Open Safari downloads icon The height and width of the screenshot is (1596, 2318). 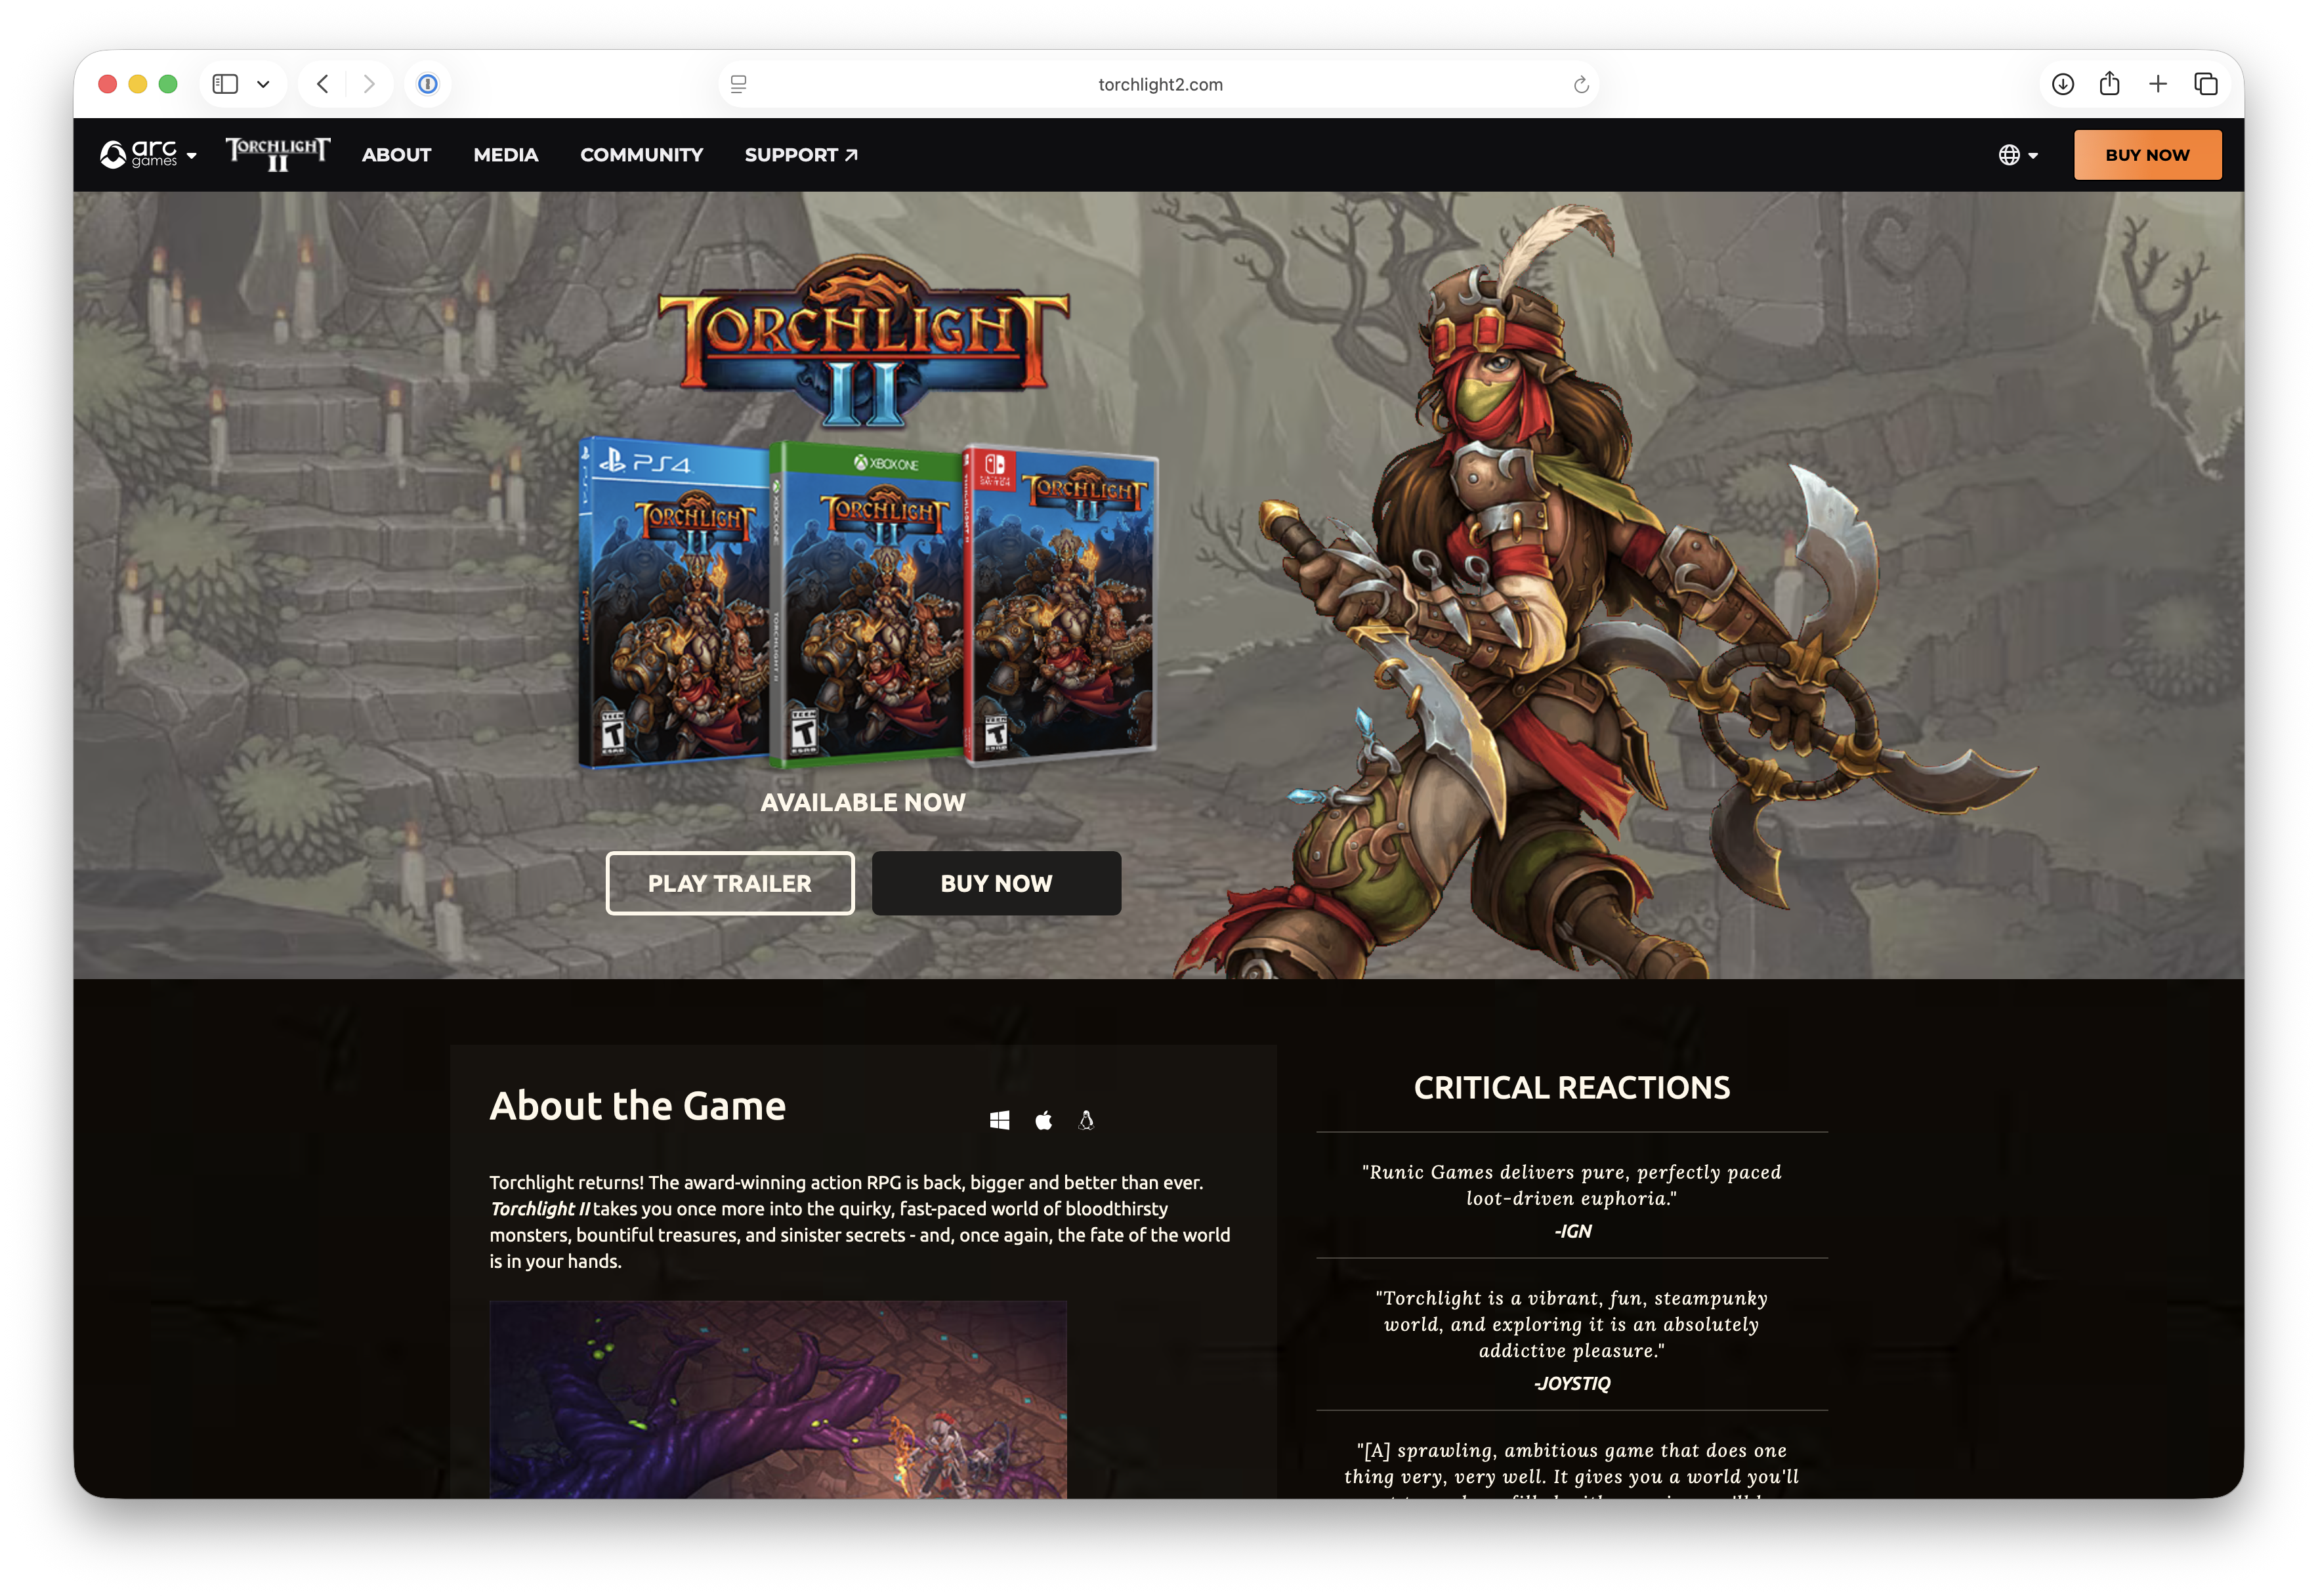[x=2062, y=84]
